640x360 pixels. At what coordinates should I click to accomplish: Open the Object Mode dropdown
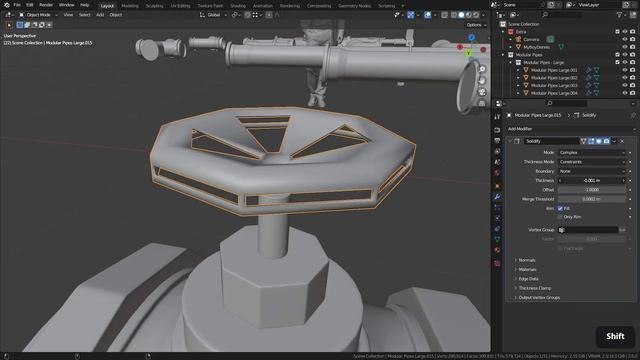[x=38, y=15]
